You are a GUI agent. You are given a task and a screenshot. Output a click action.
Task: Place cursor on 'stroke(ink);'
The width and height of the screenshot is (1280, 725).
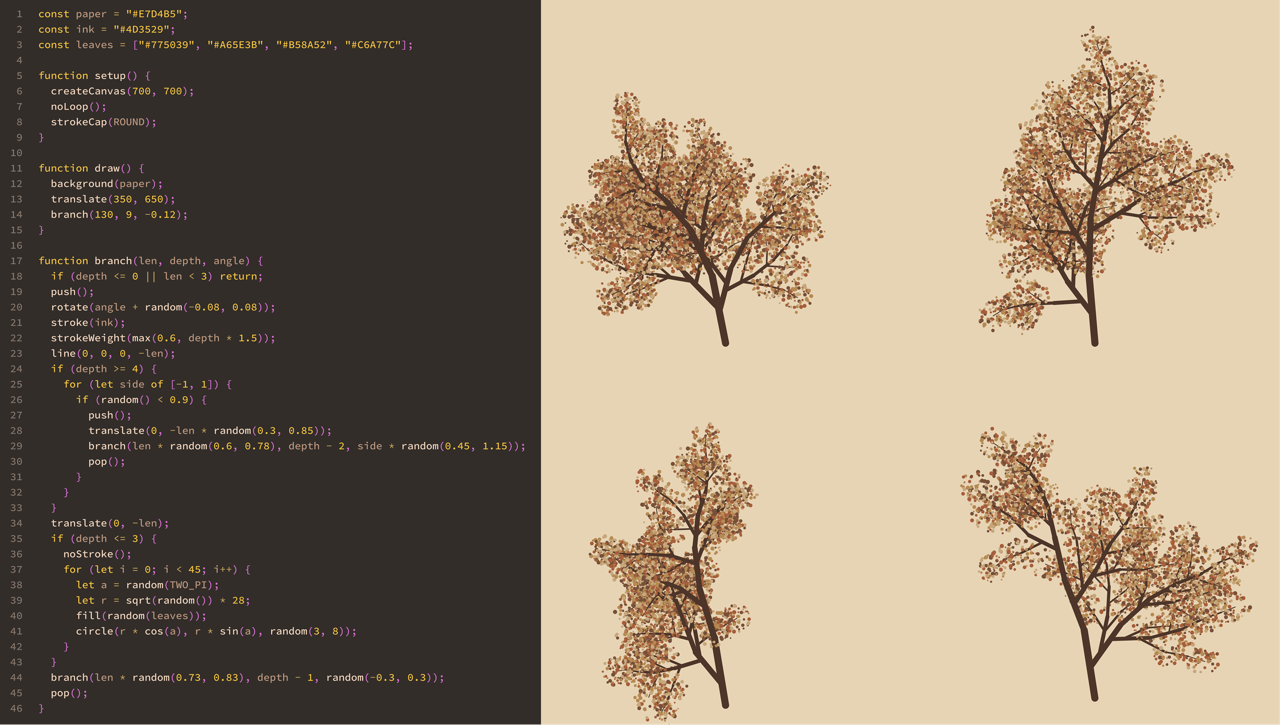[x=88, y=323]
